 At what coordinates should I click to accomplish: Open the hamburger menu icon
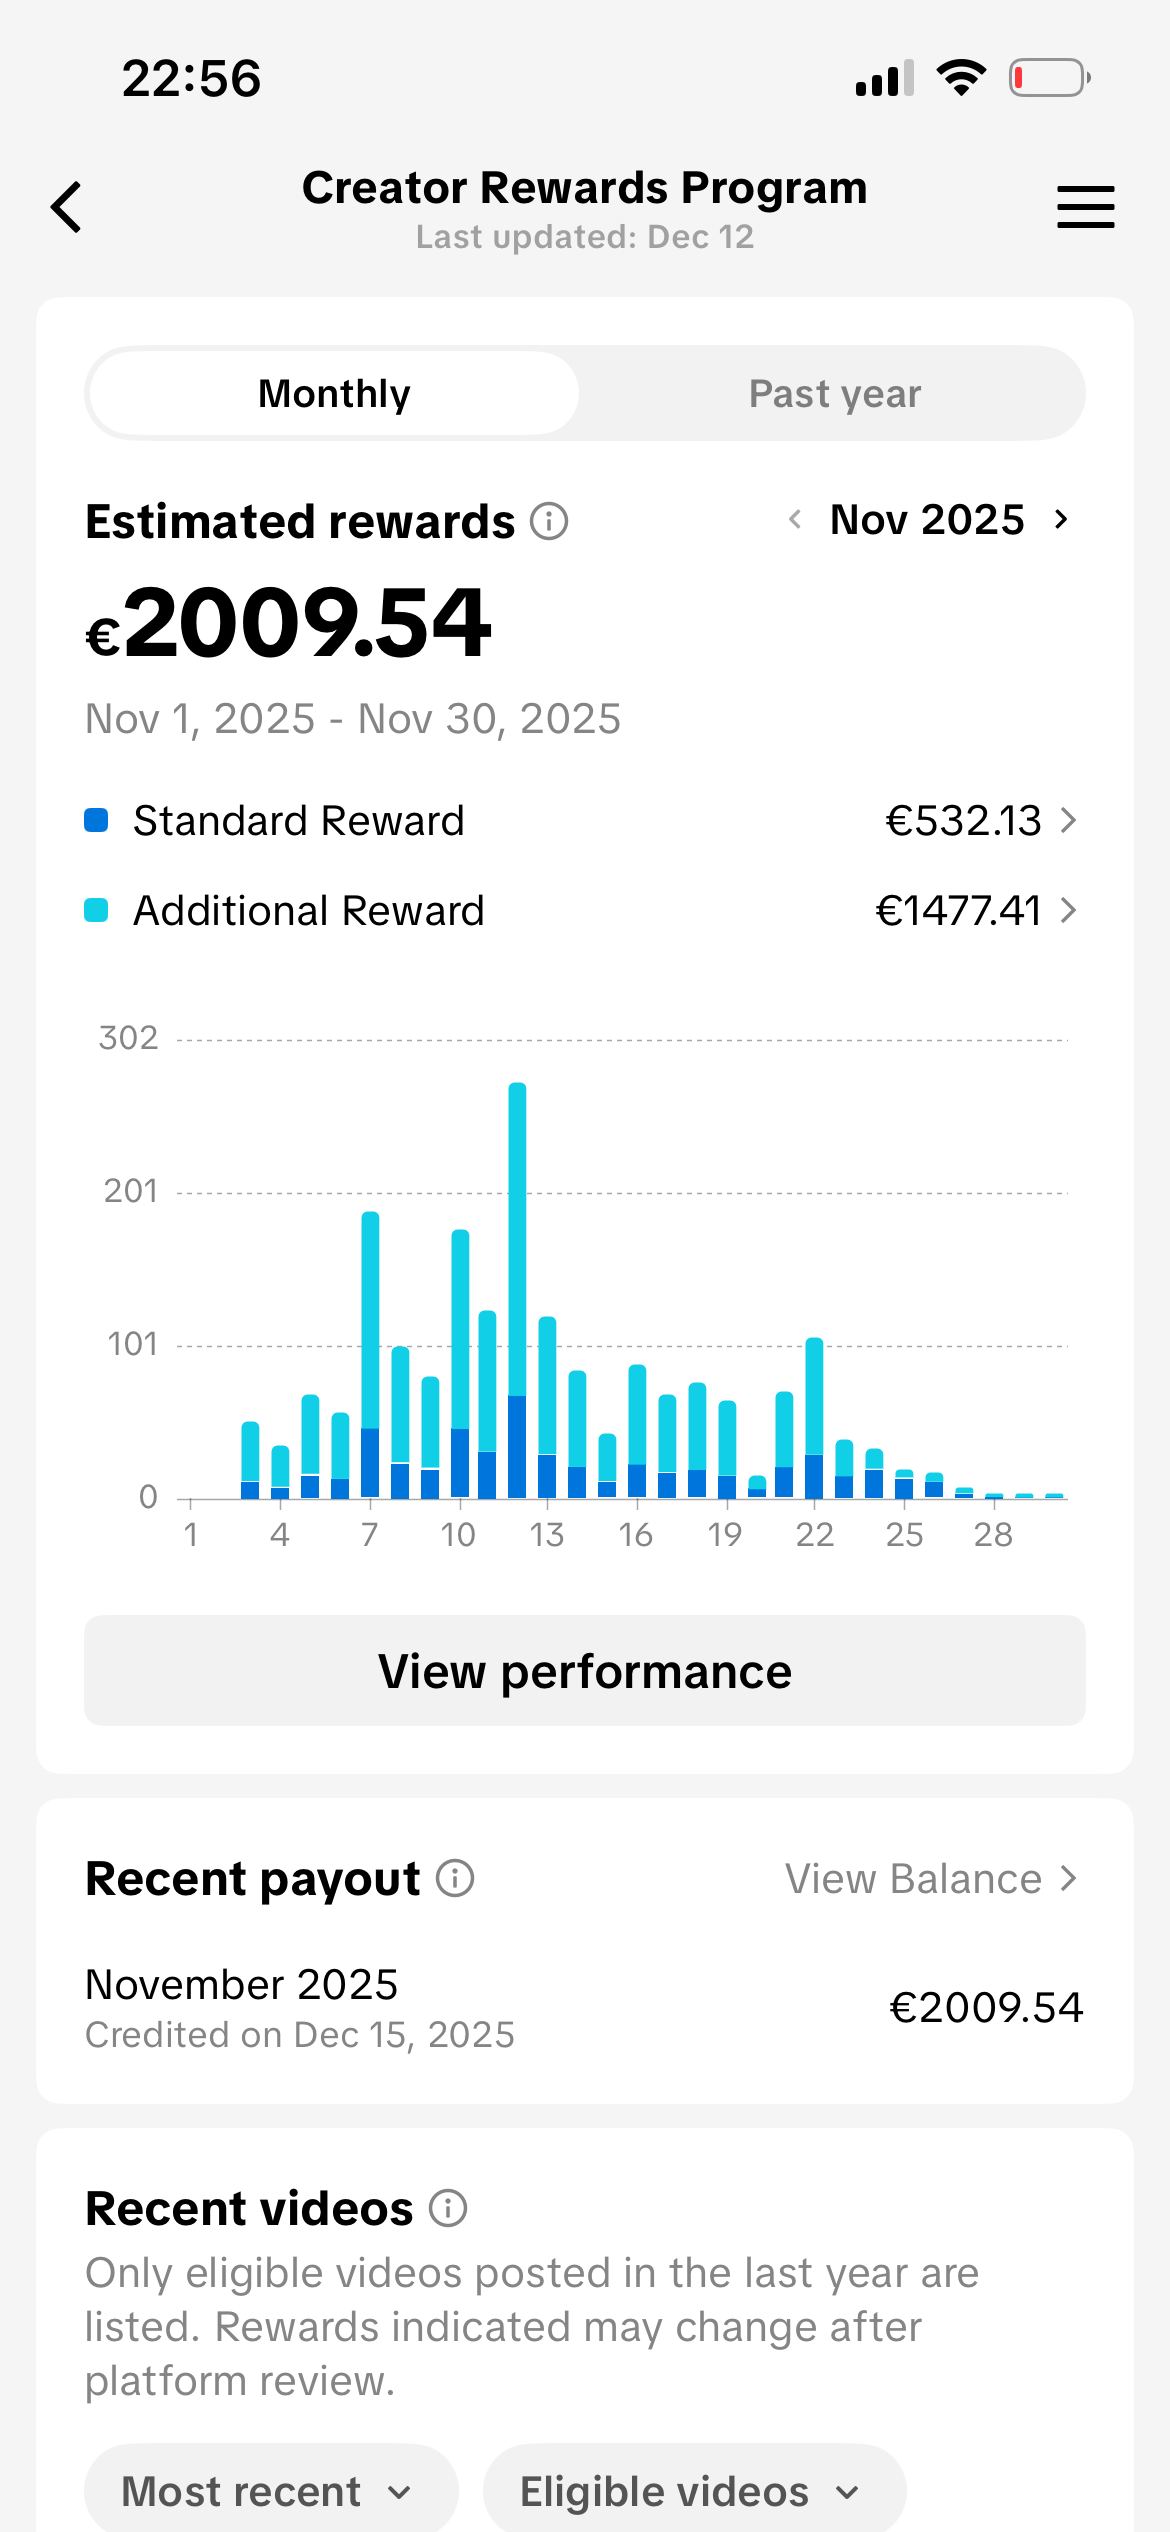[x=1085, y=207]
